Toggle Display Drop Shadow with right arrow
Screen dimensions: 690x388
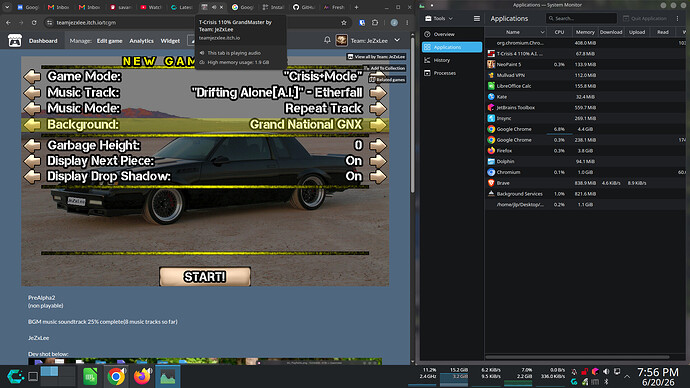pos(378,176)
